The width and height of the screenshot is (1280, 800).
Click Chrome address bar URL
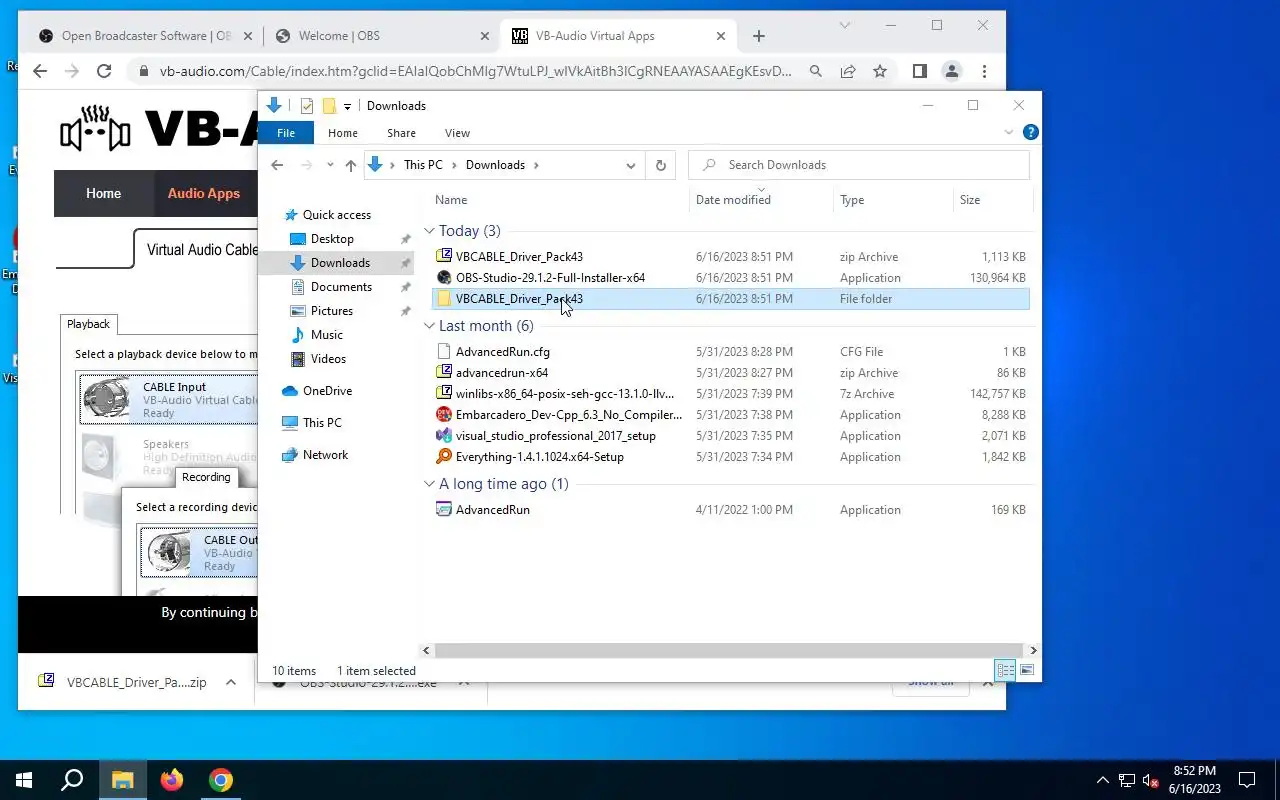[475, 71]
